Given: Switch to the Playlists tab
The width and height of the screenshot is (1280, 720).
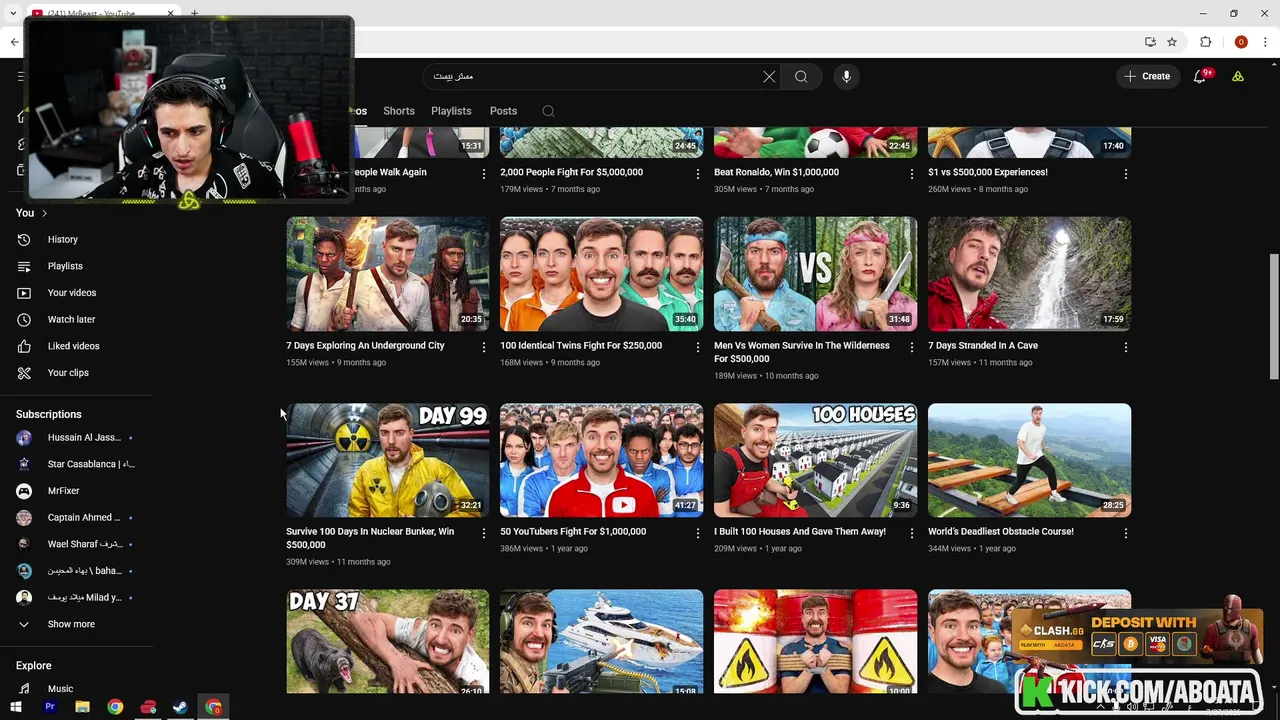Looking at the screenshot, I should [451, 111].
